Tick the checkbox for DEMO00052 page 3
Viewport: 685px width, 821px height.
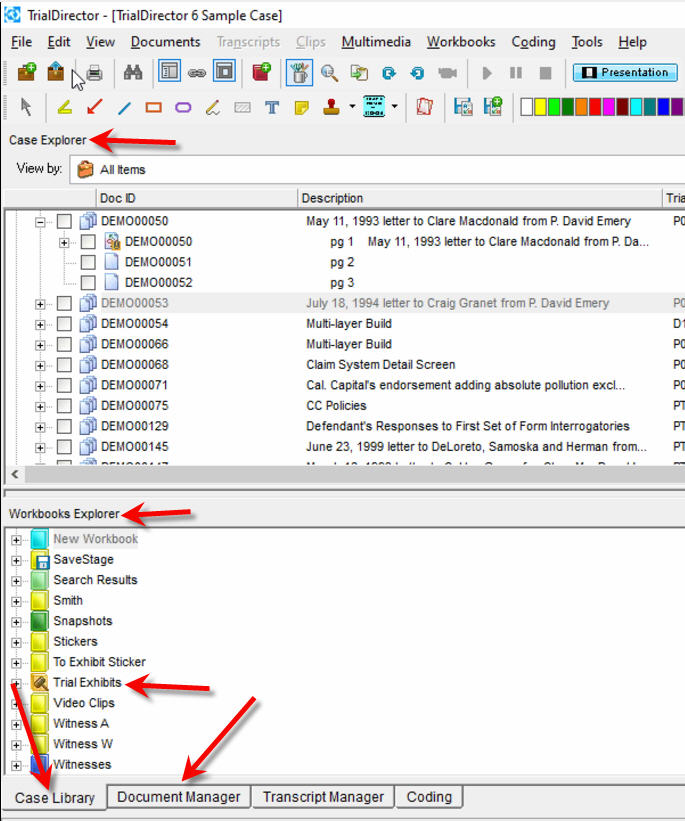coord(88,283)
